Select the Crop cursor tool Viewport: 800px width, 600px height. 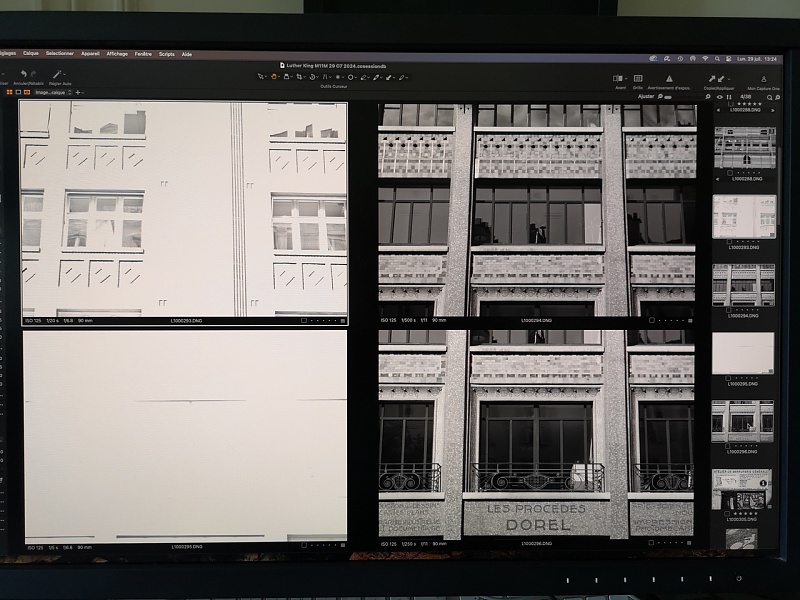tap(299, 76)
